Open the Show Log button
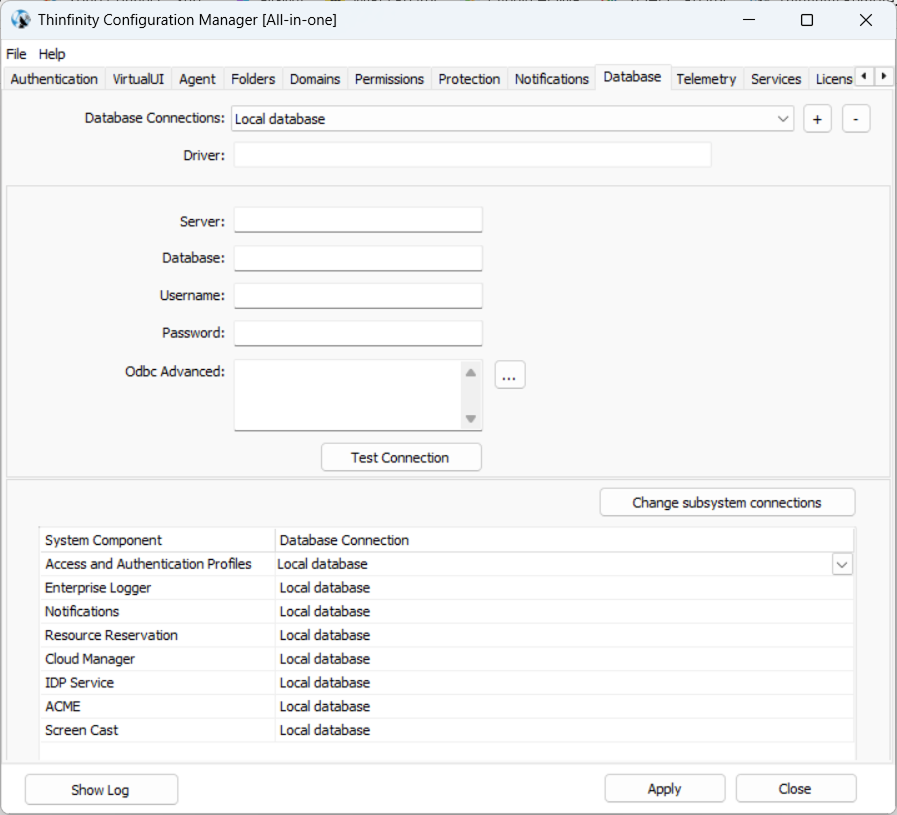897x815 pixels. point(101,790)
